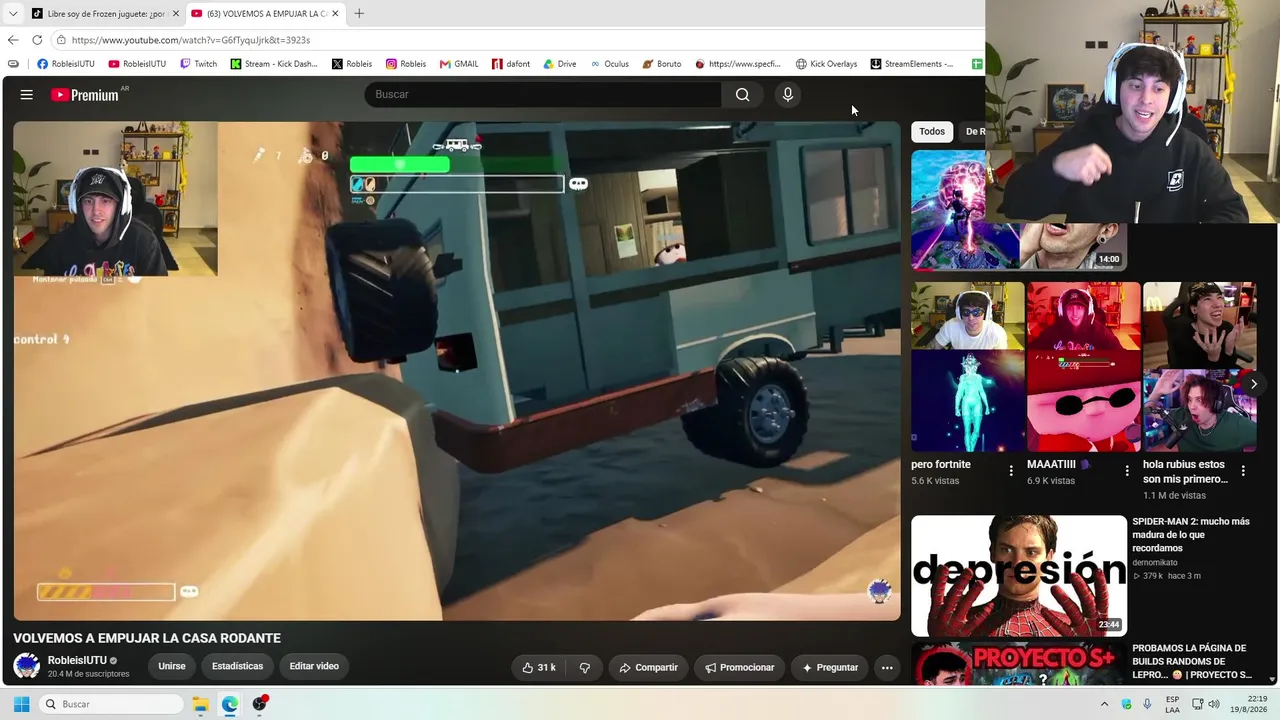1280x720 pixels.
Task: Open the browser tab list dropdown
Action: [x=13, y=14]
